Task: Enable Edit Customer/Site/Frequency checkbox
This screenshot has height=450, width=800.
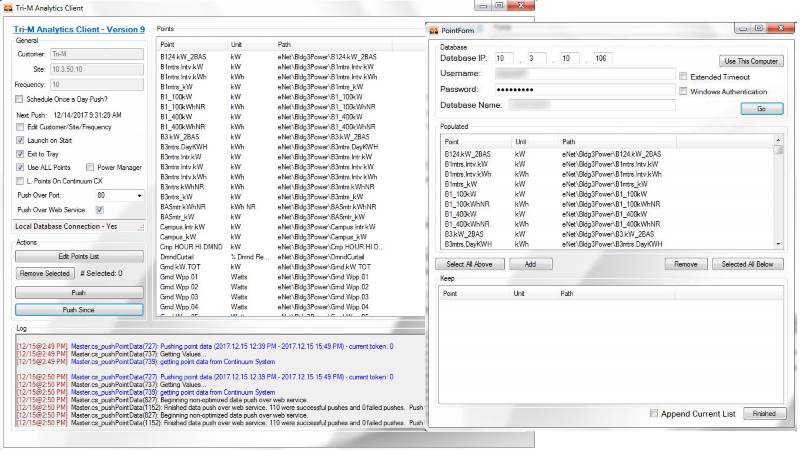Action: click(20, 127)
